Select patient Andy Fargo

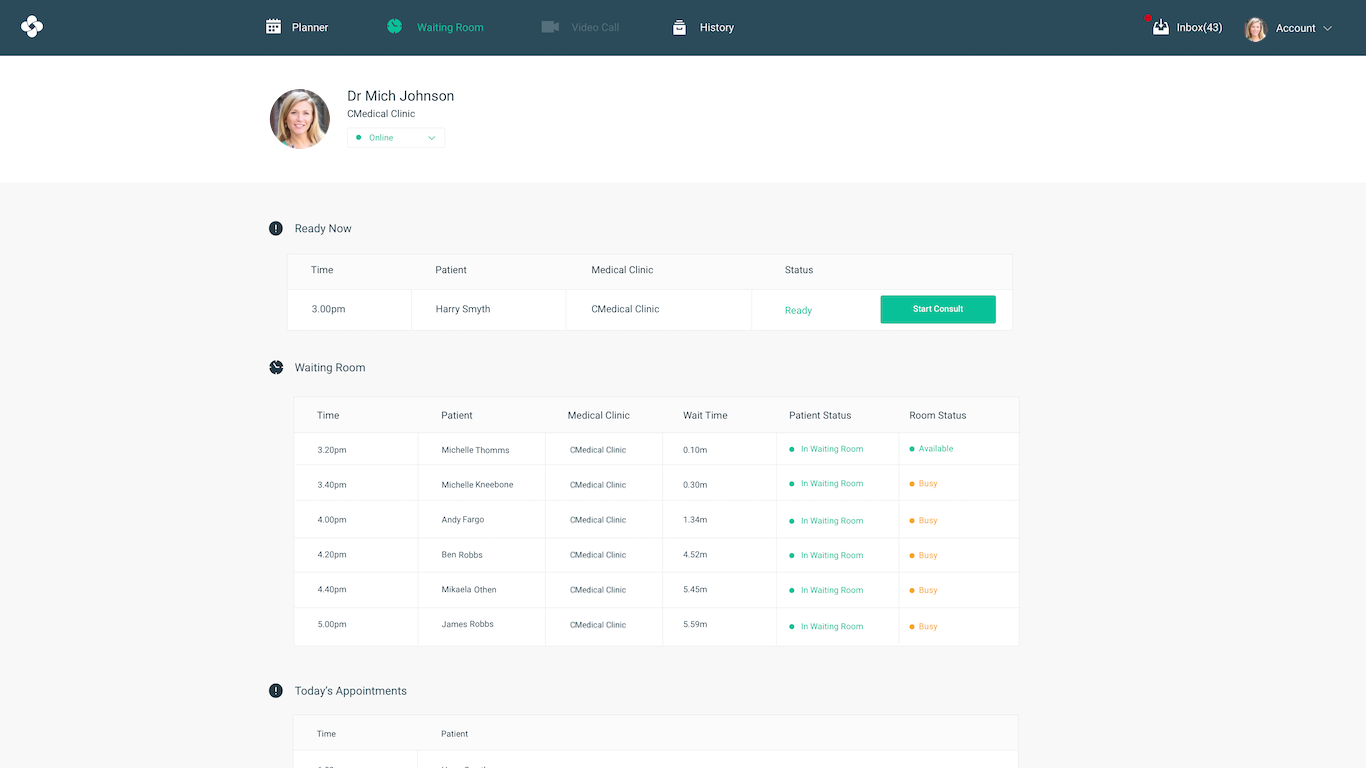[x=462, y=520]
